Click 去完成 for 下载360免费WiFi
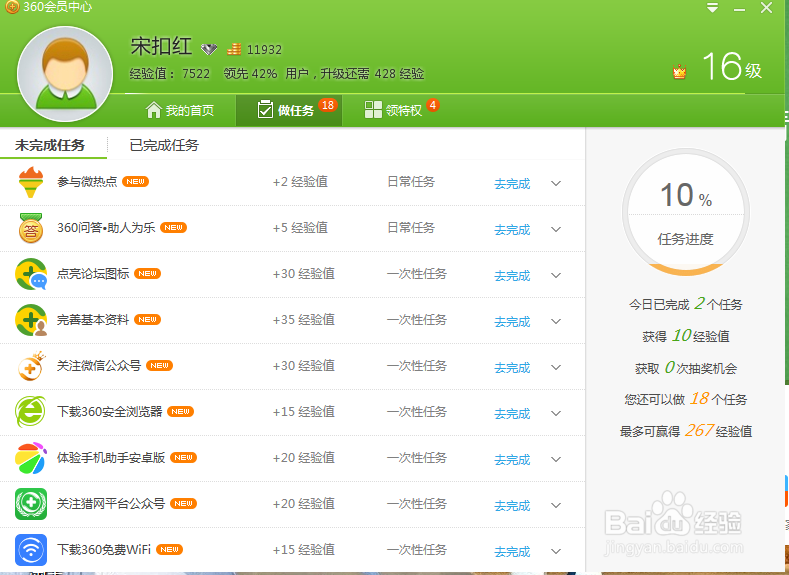The image size is (789, 575). pyautogui.click(x=512, y=551)
